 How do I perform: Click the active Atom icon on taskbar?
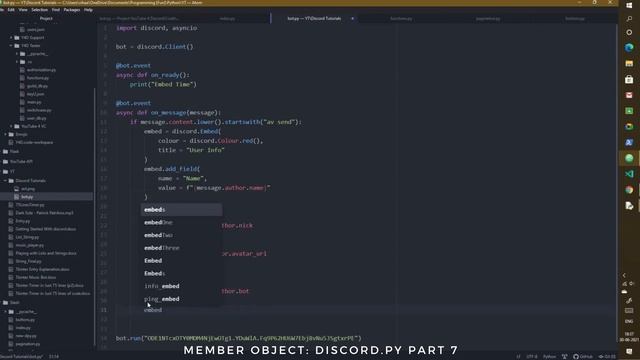click(629, 158)
